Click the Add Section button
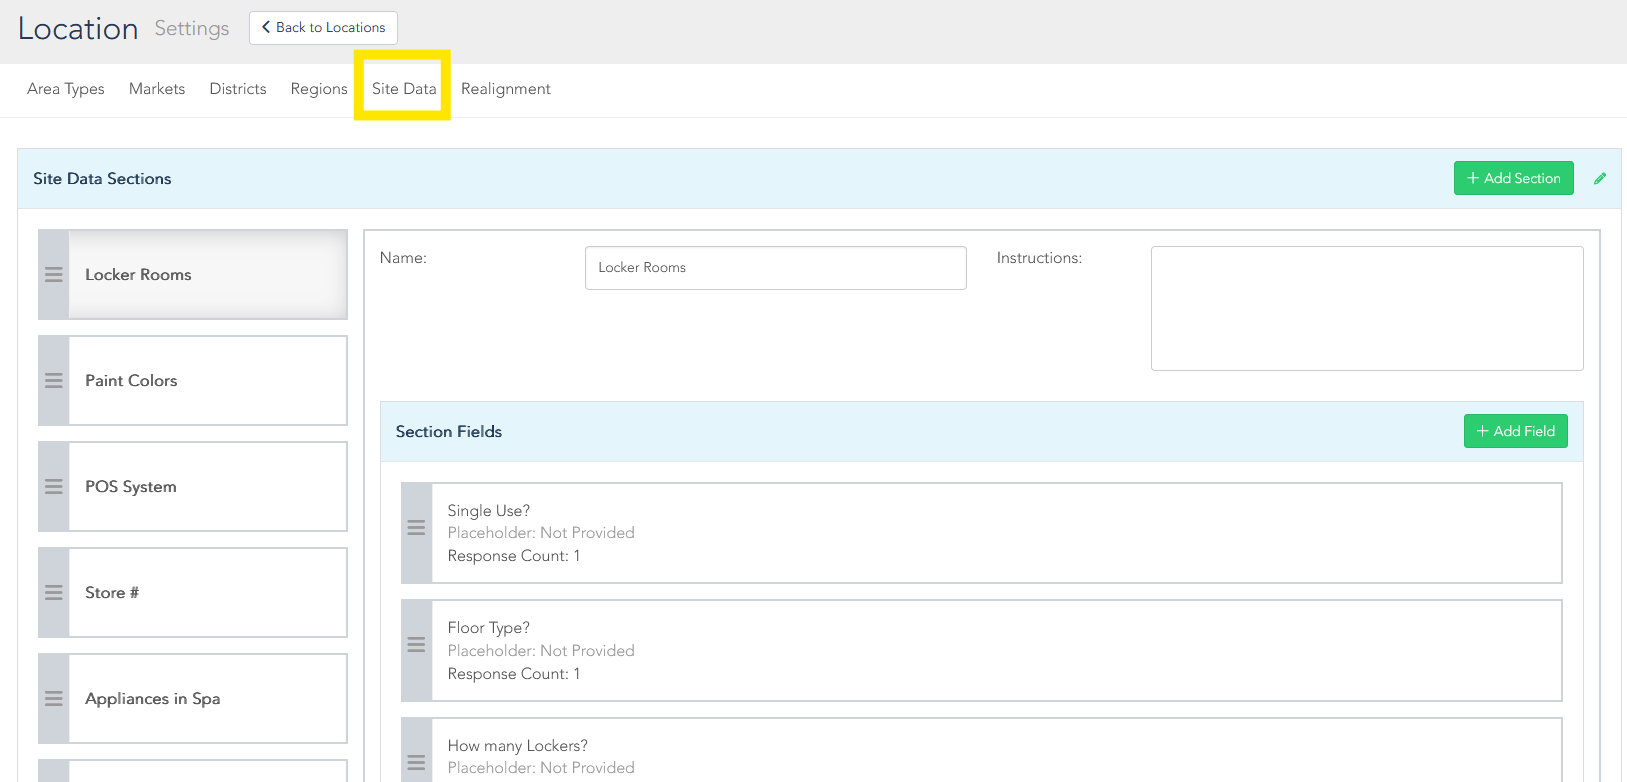Screen dimensions: 1627x782 click(x=1513, y=179)
